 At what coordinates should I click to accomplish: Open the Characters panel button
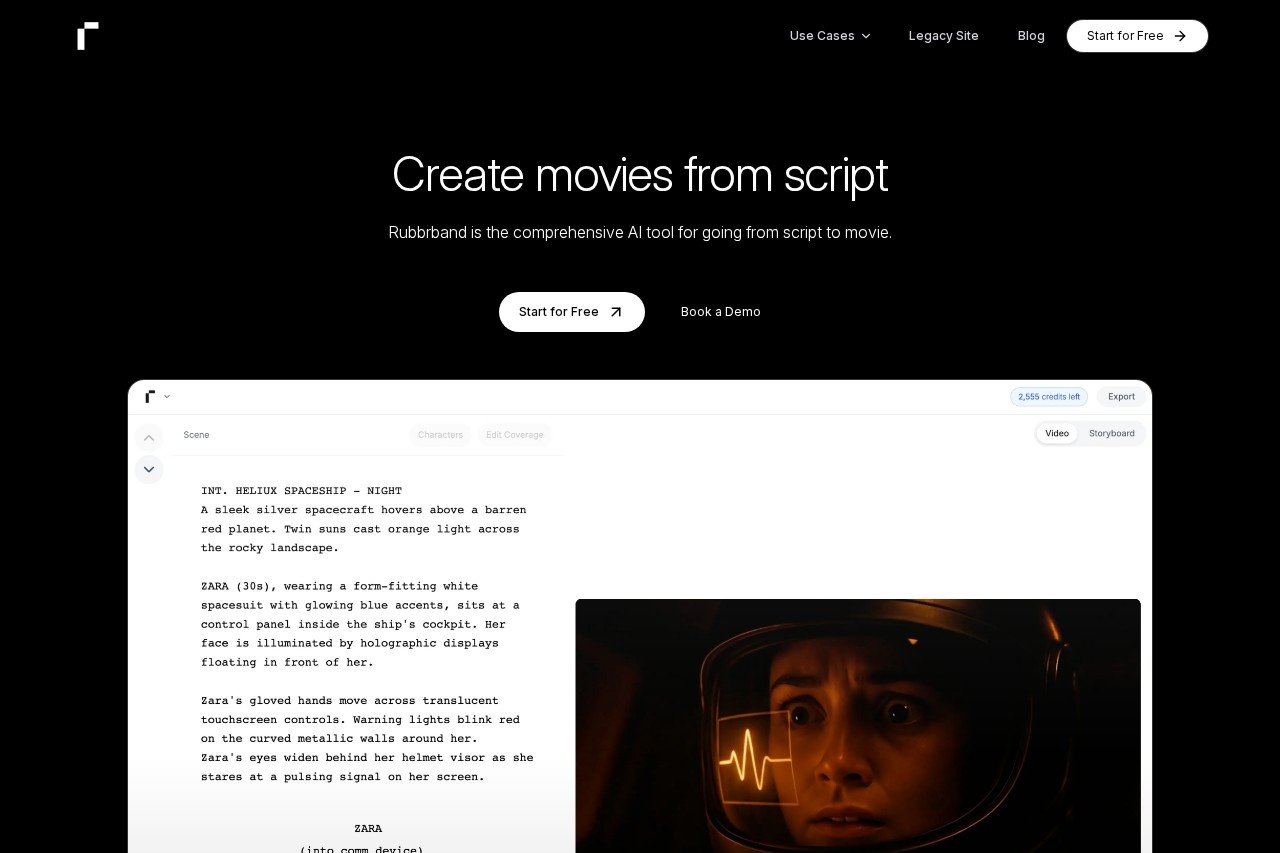click(440, 435)
